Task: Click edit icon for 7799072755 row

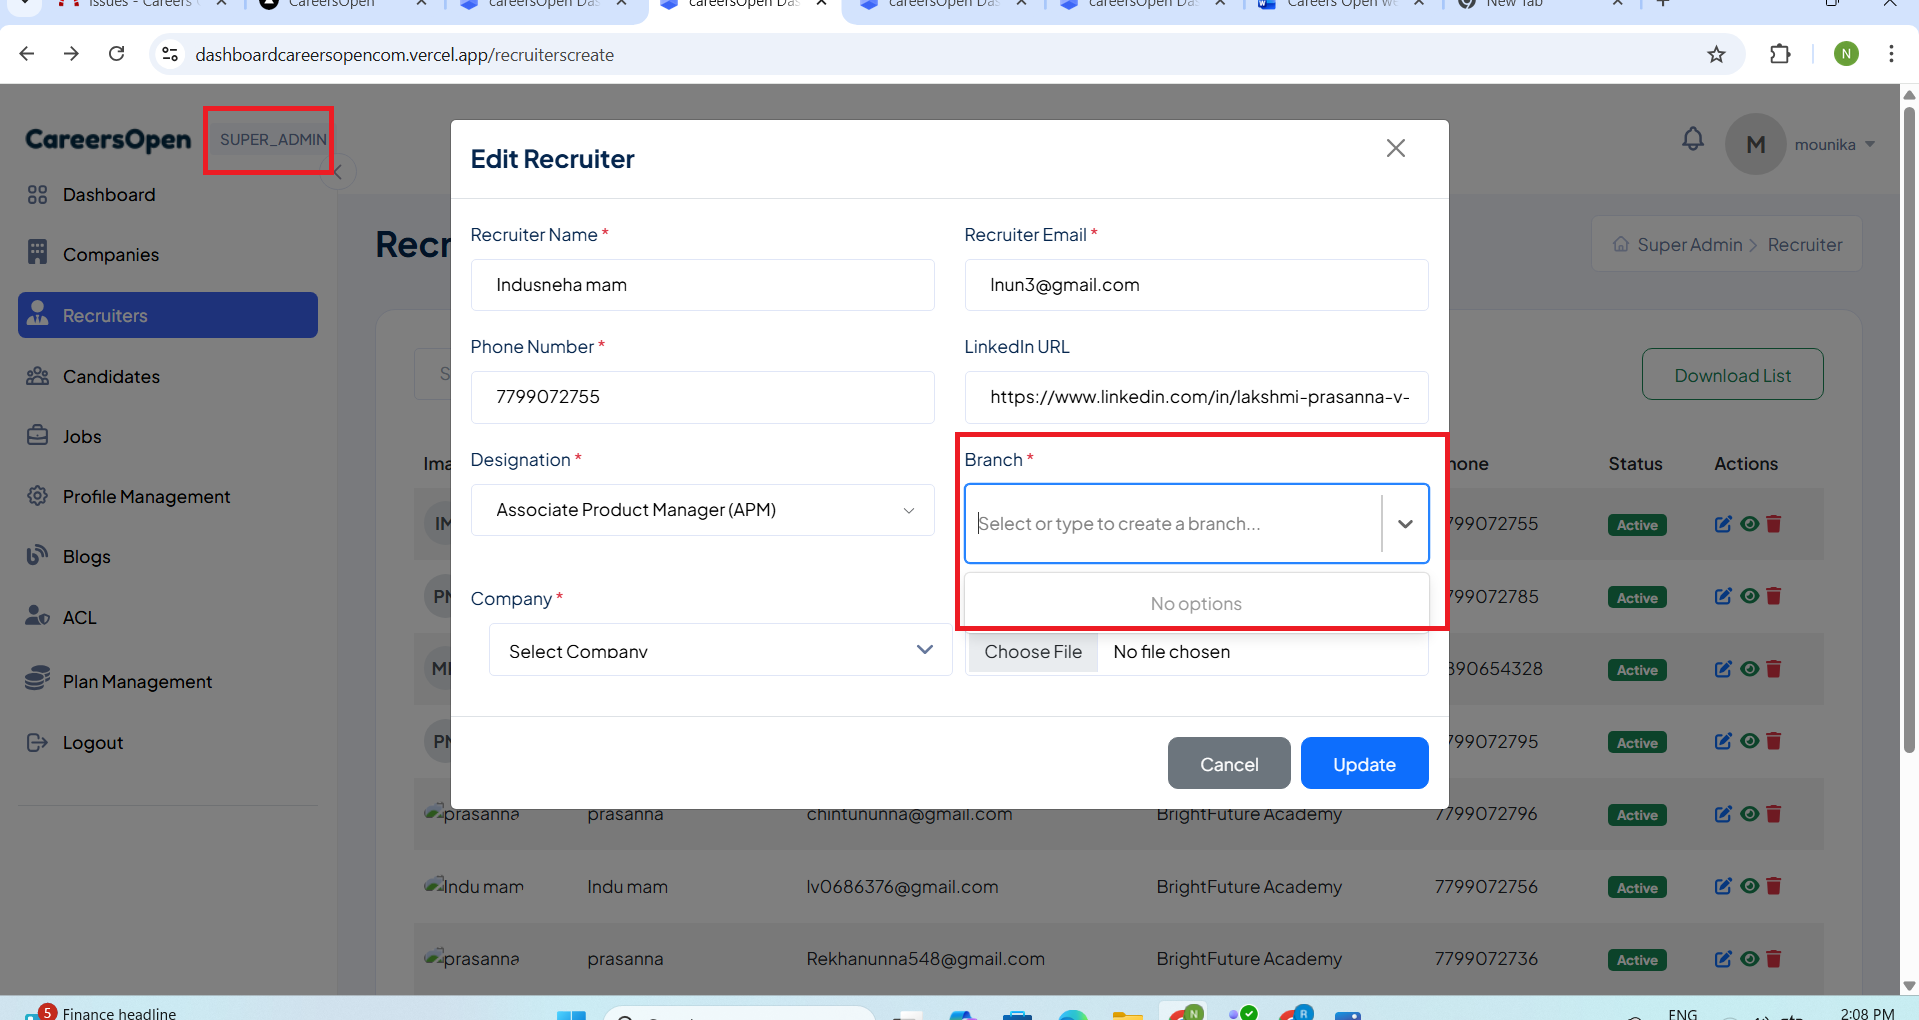Action: tap(1722, 524)
